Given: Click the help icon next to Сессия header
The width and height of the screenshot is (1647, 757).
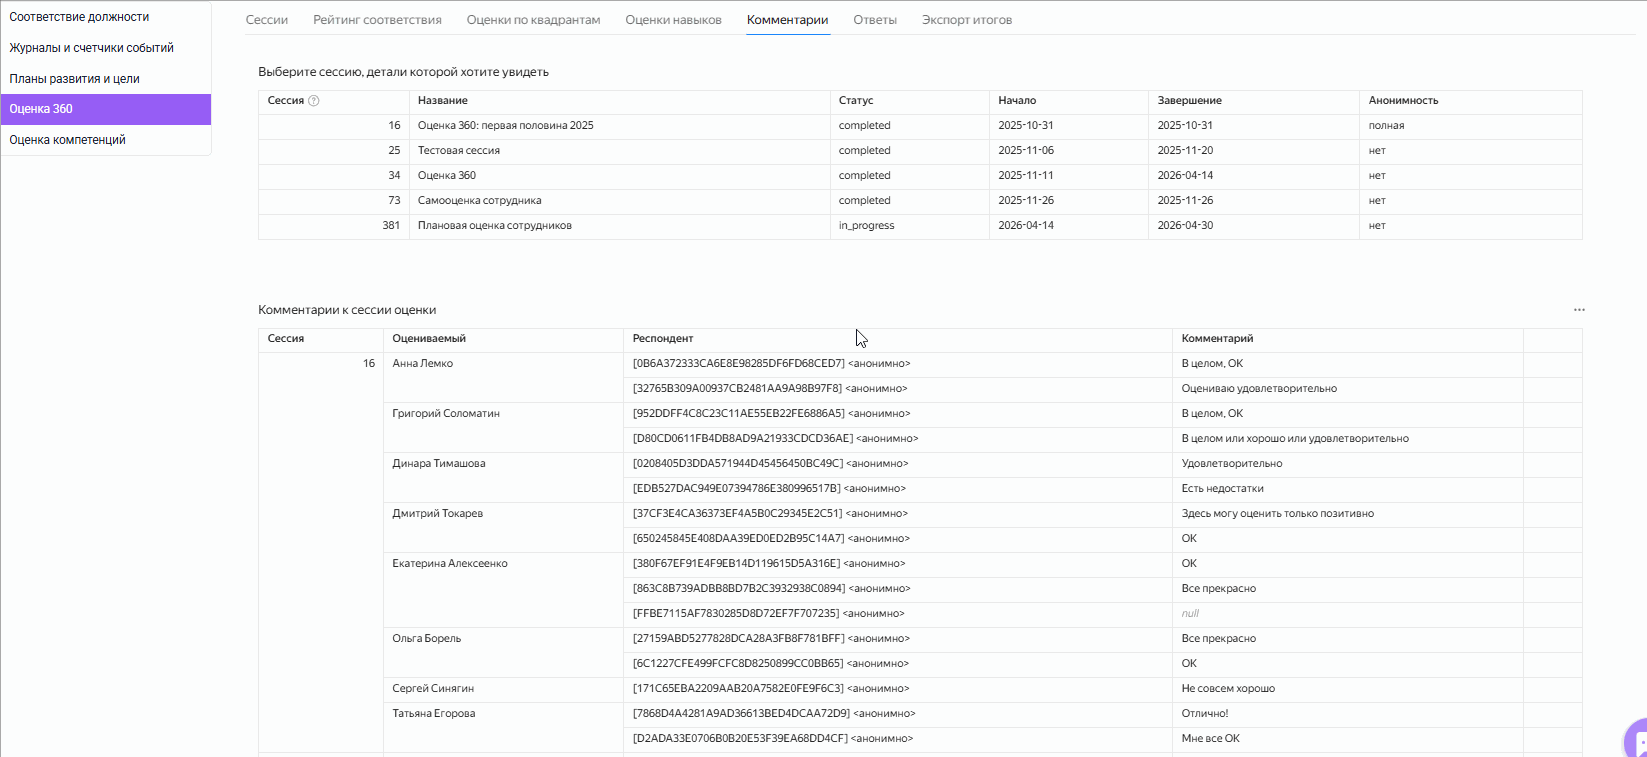Looking at the screenshot, I should point(314,101).
